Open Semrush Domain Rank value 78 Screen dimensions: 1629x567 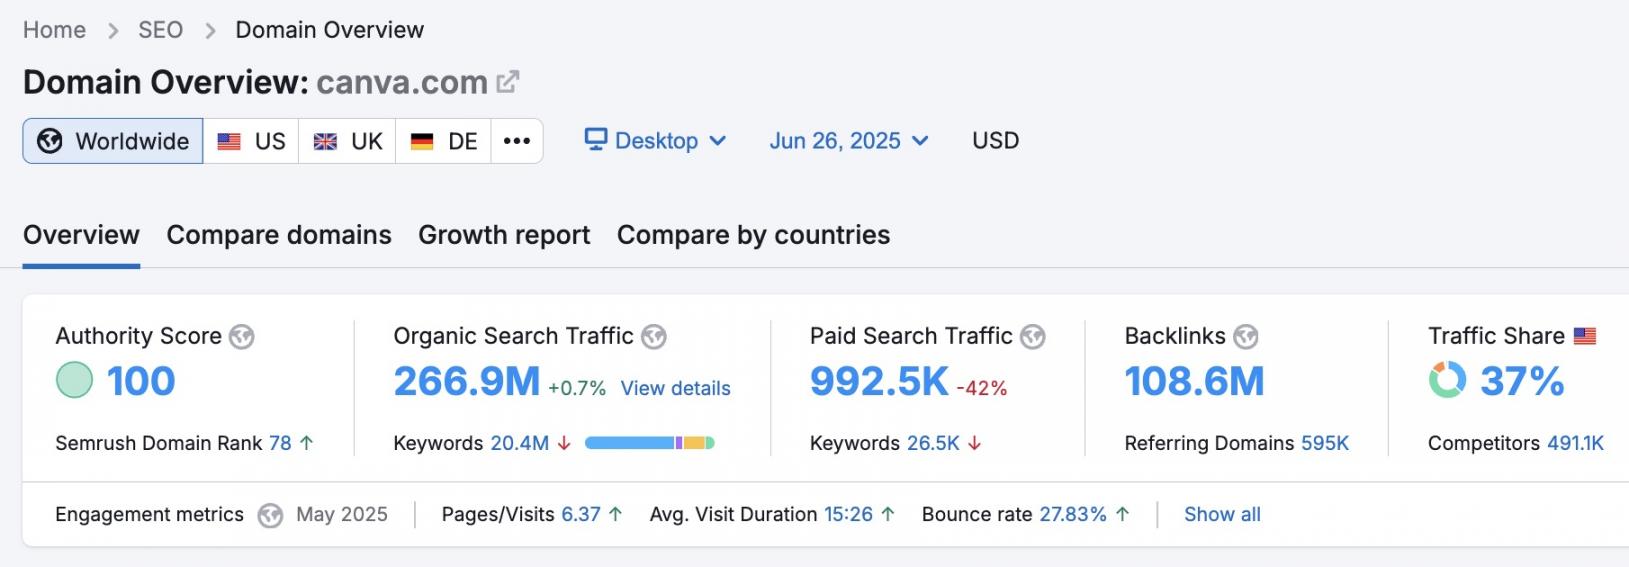point(280,443)
